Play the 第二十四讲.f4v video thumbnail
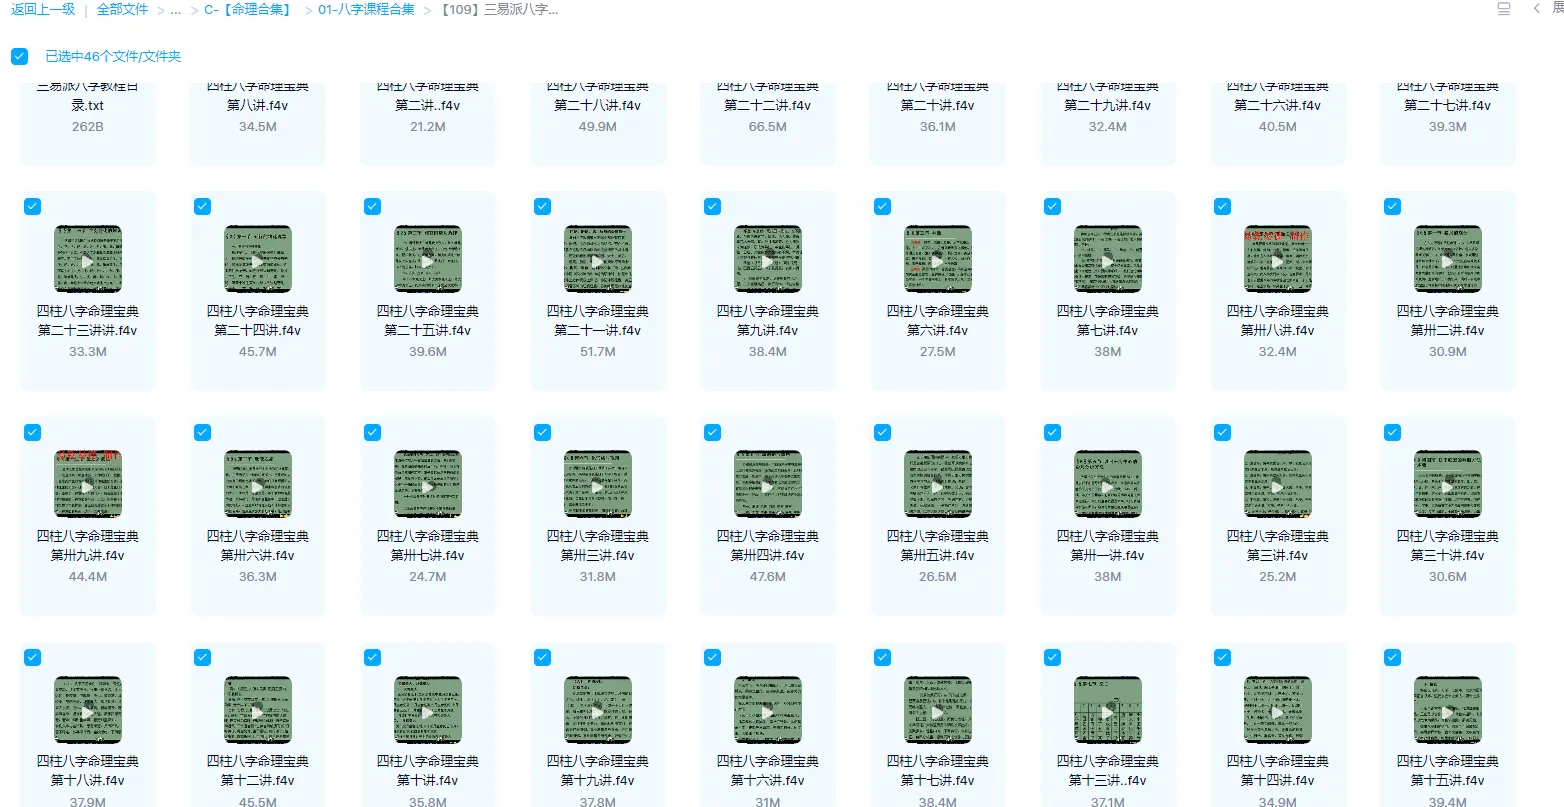 click(x=258, y=259)
